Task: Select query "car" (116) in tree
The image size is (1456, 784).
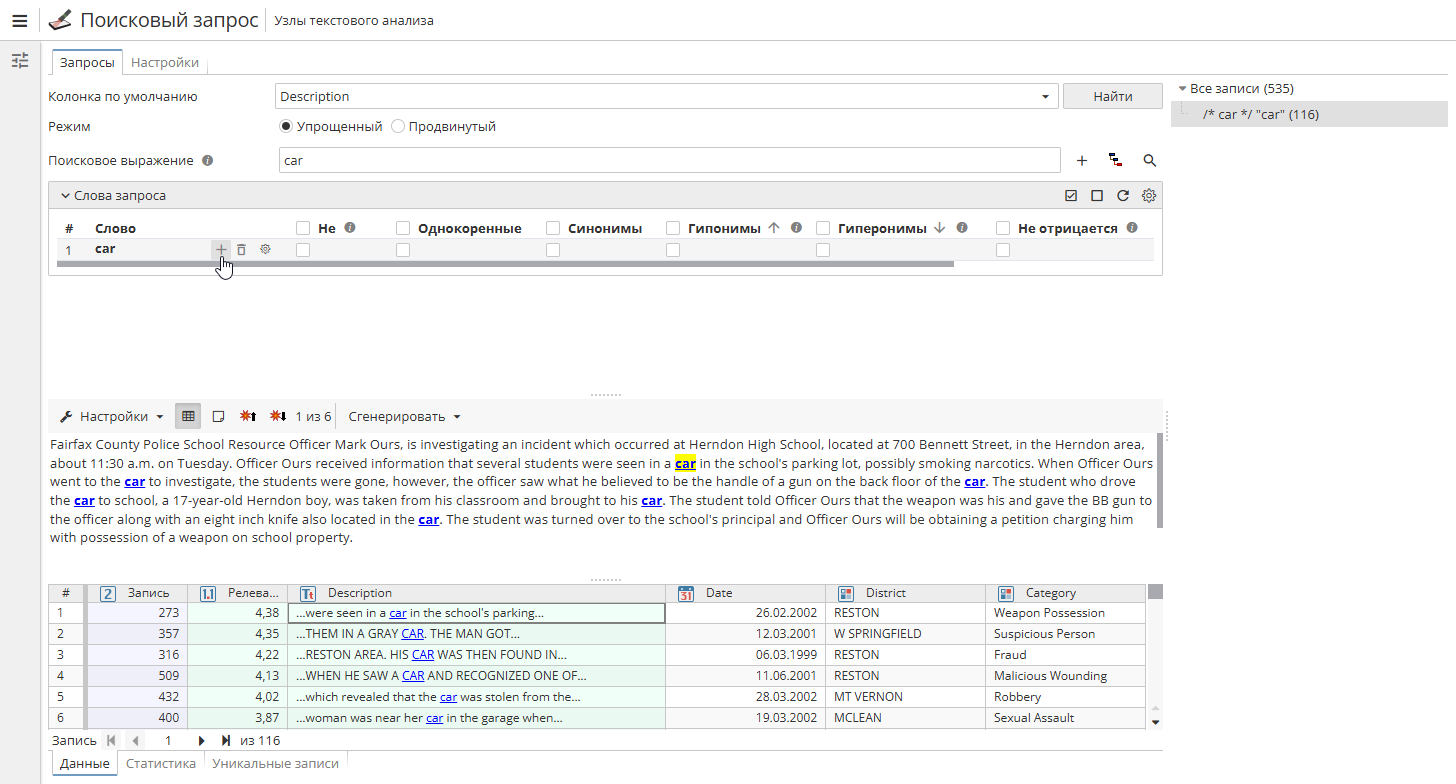Action: pos(1309,114)
